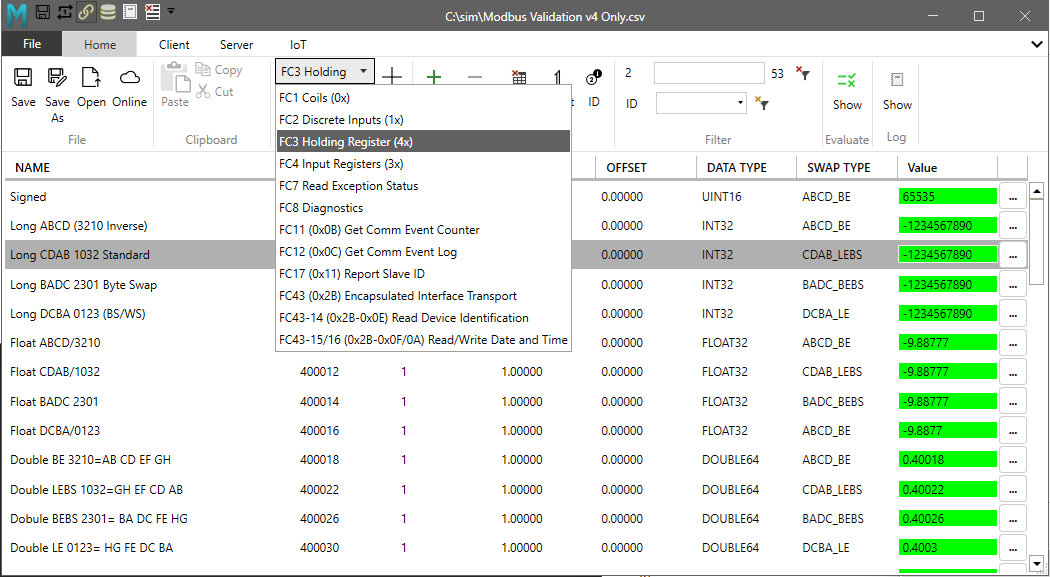Toggle the chain link icon in title bar
The width and height of the screenshot is (1050, 577).
click(86, 12)
